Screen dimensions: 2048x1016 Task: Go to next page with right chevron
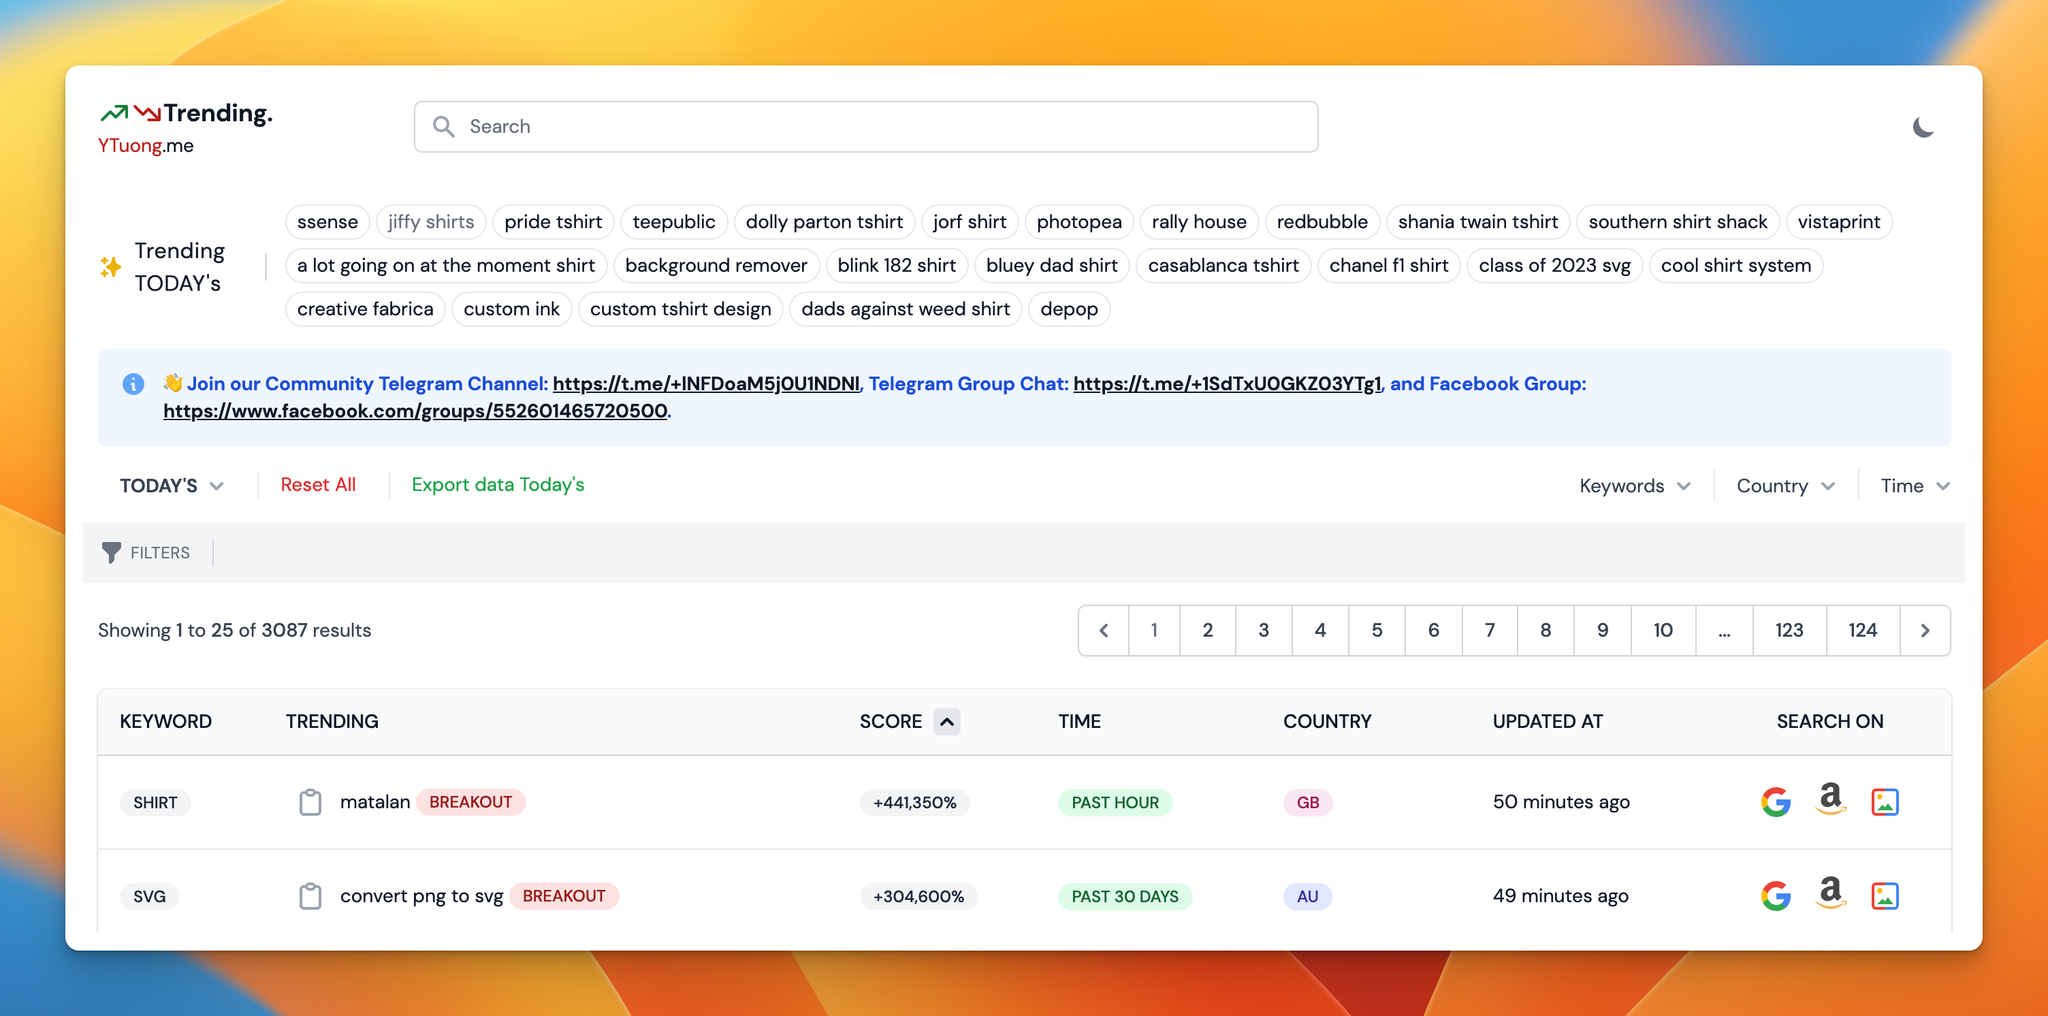click(1925, 630)
